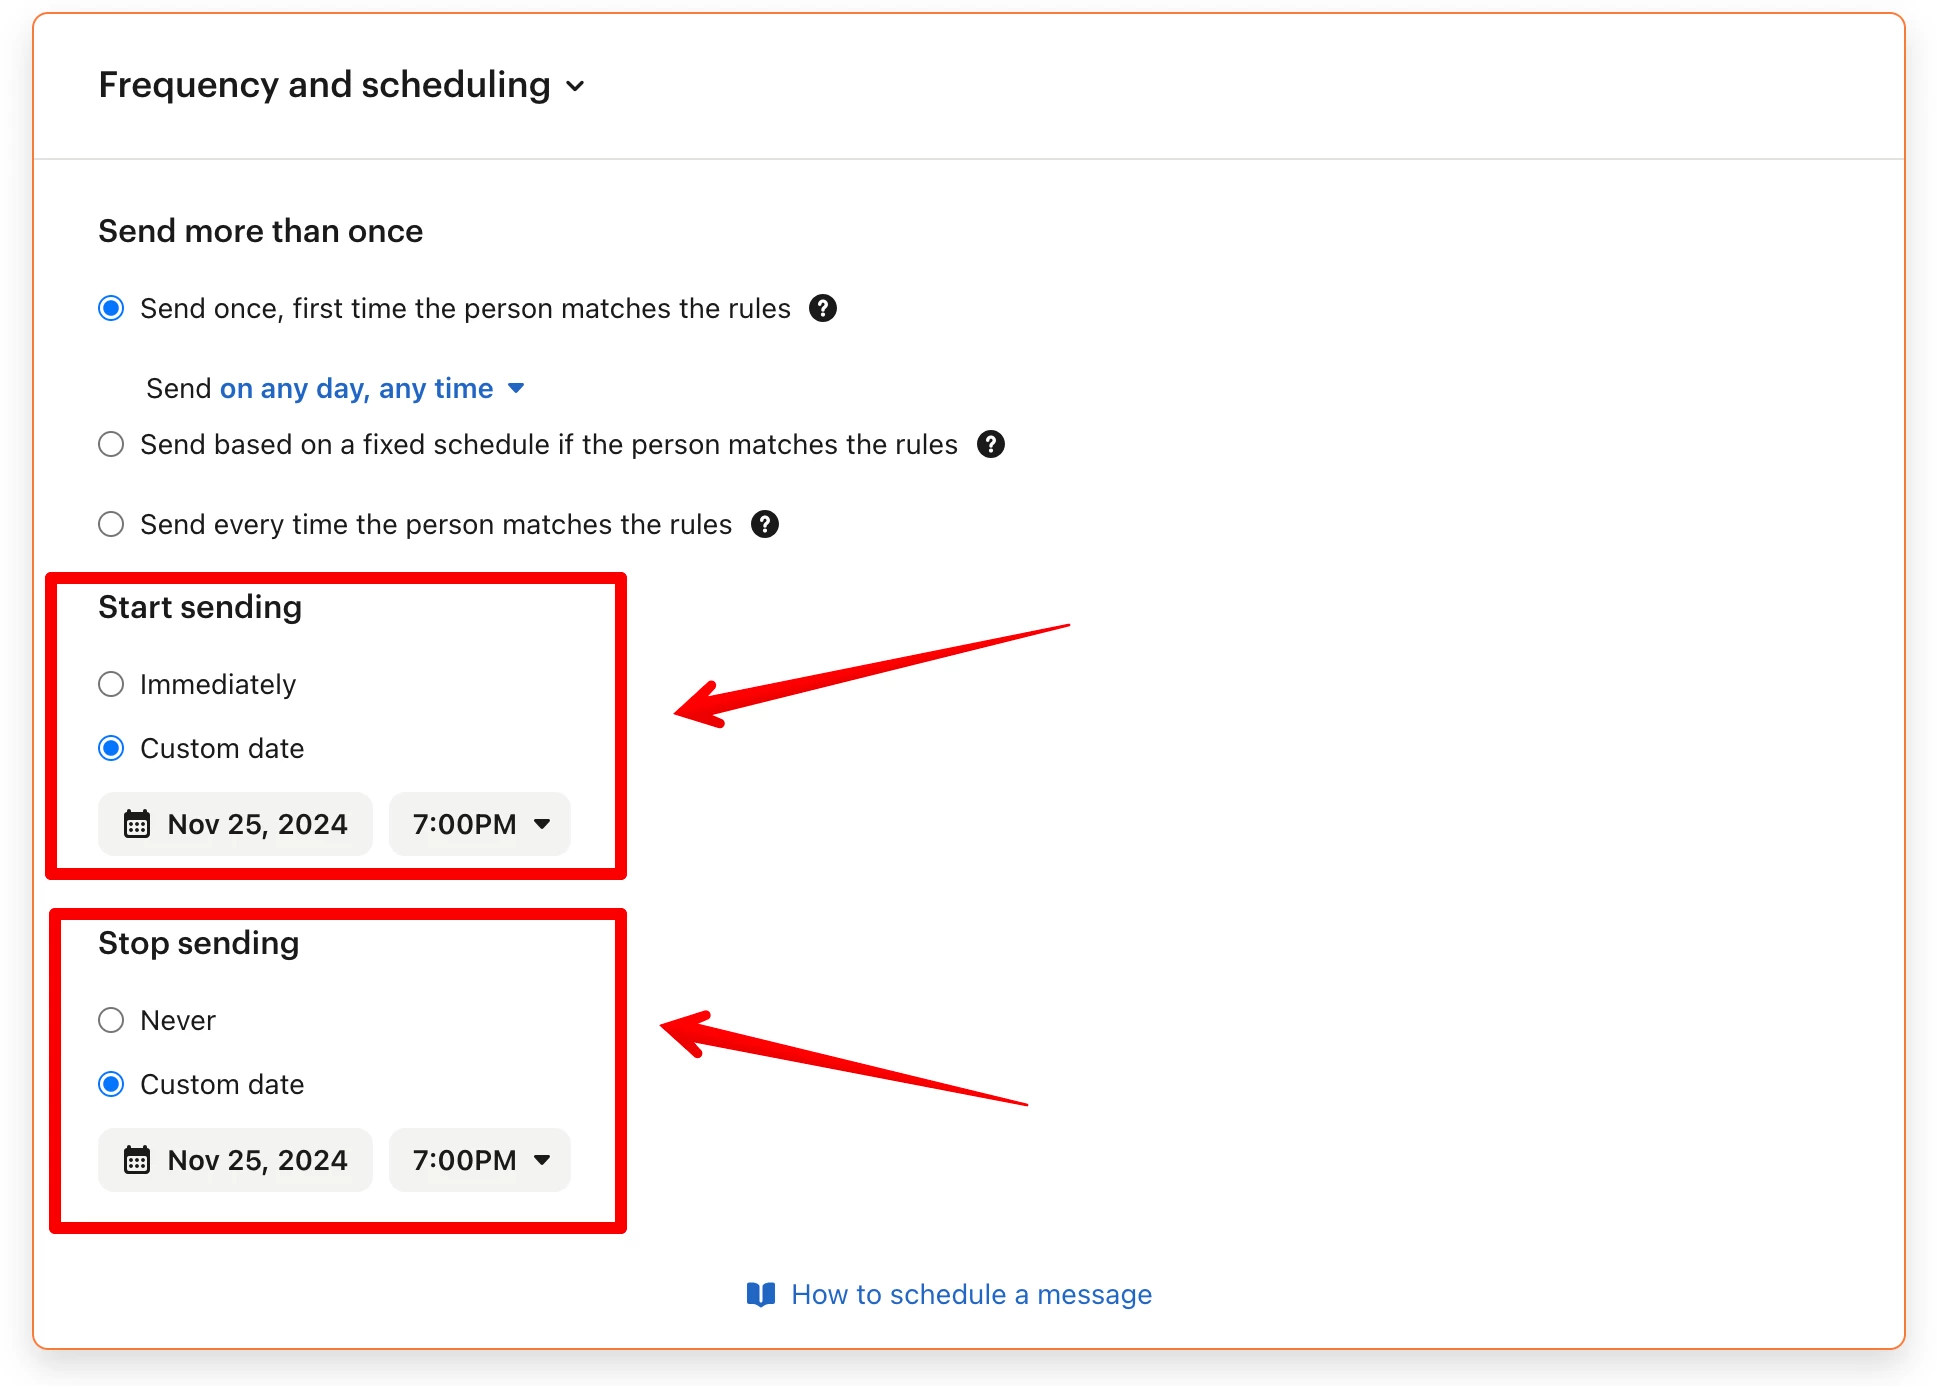Open Stop sending 7:00PM time dropdown
The height and width of the screenshot is (1386, 1938).
tap(480, 1160)
